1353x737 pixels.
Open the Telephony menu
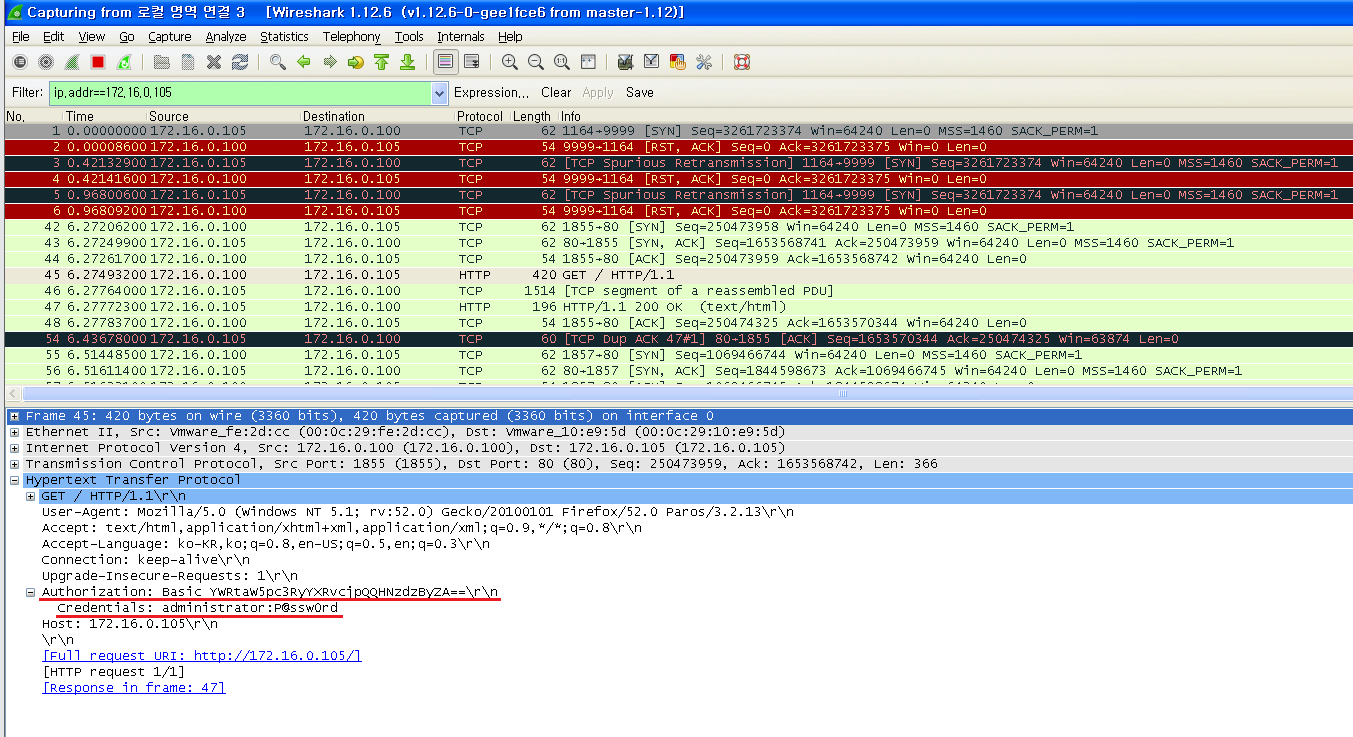click(x=352, y=36)
